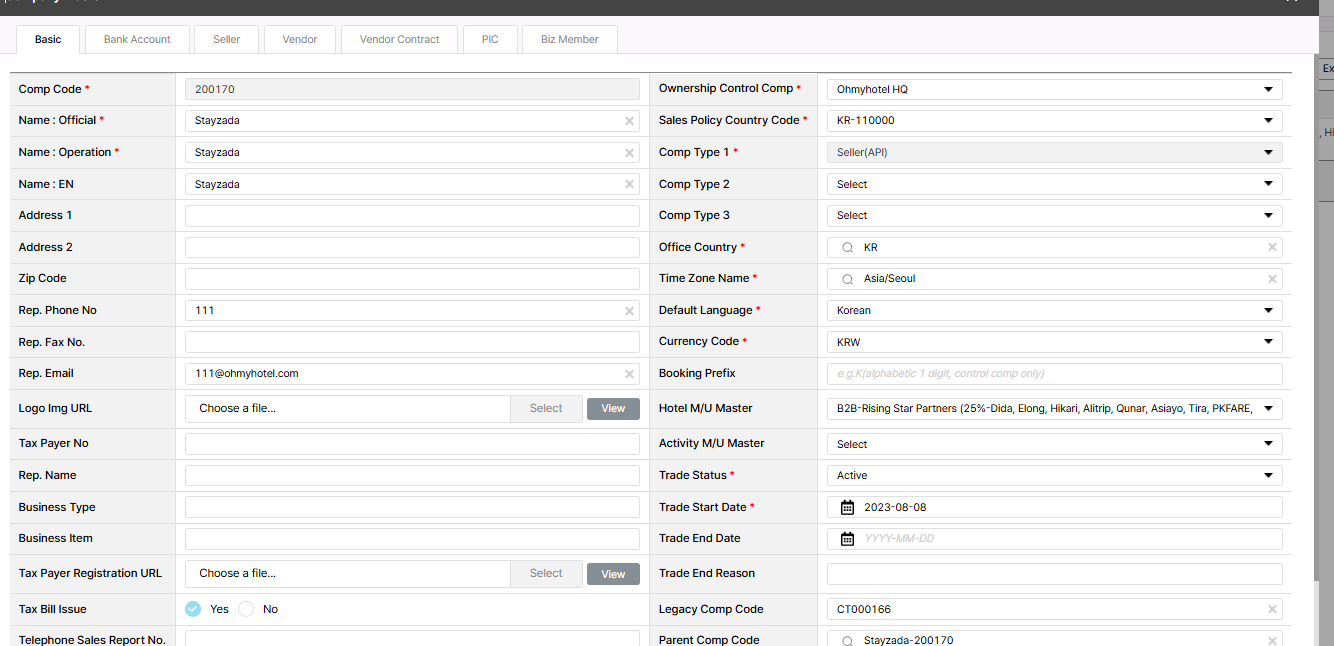Open the Currency Code dropdown
Screen dimensions: 1334x646
(x=1054, y=342)
